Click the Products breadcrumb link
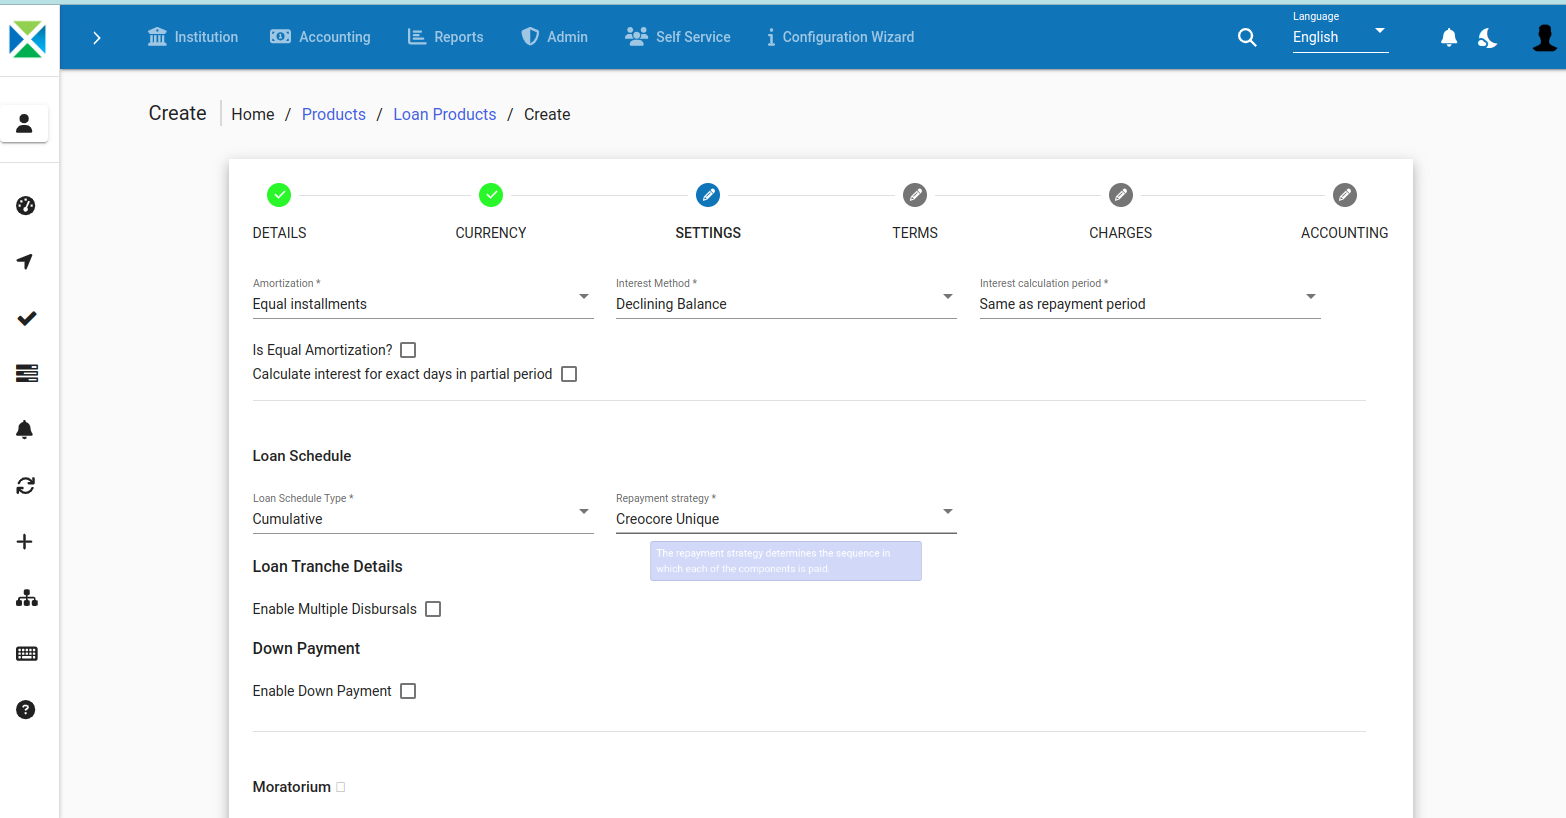The image size is (1566, 818). point(333,115)
